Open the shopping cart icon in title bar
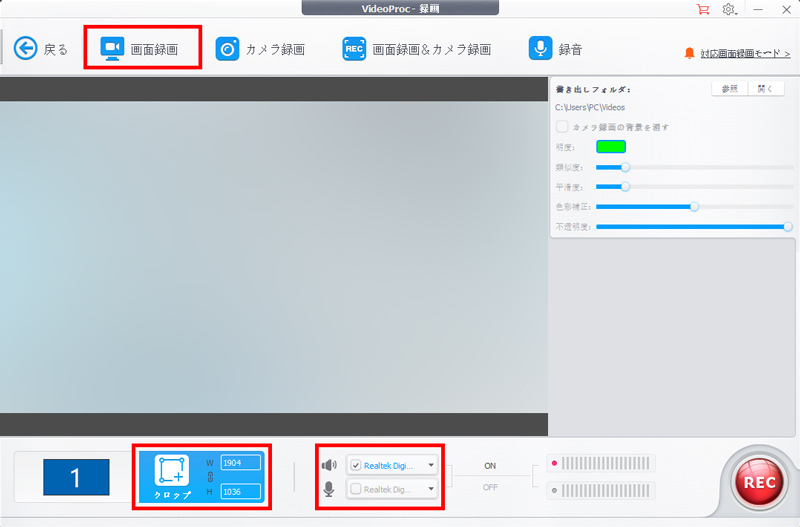The width and height of the screenshot is (800, 527). [702, 9]
